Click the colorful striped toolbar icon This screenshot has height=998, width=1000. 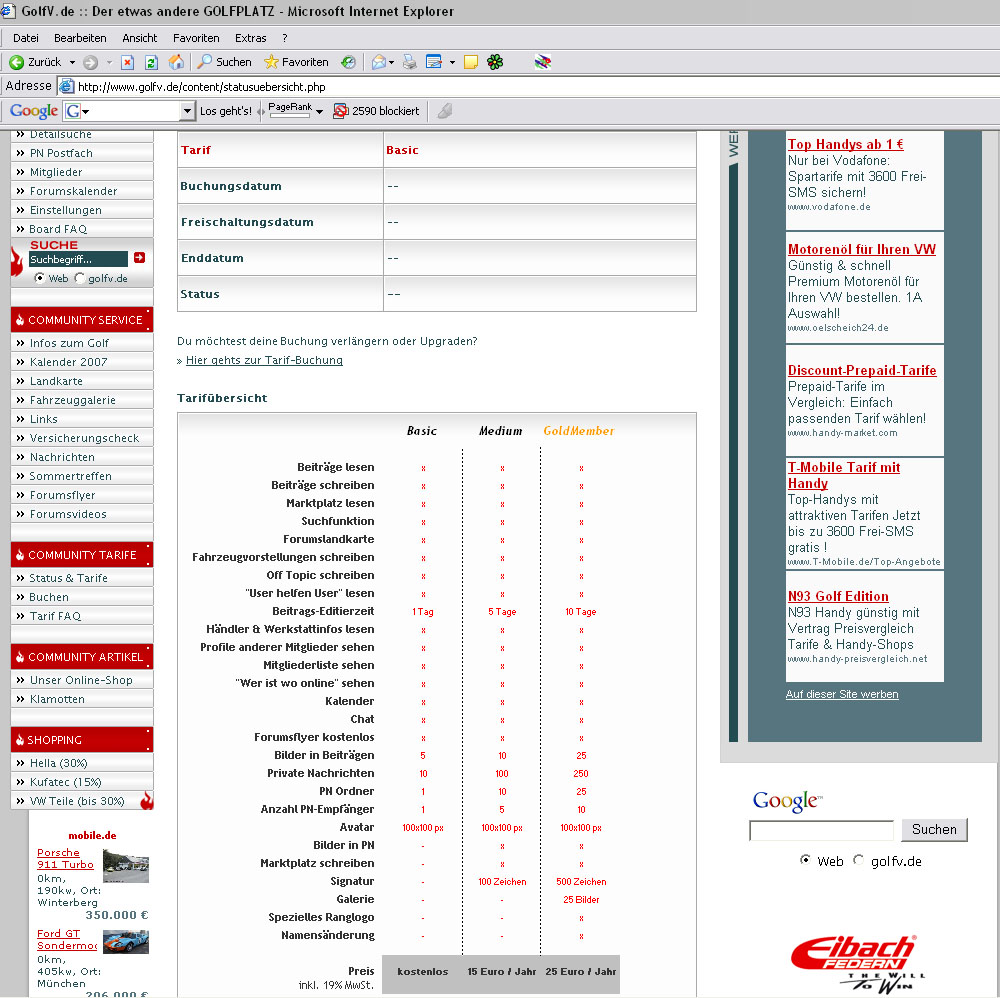[543, 62]
